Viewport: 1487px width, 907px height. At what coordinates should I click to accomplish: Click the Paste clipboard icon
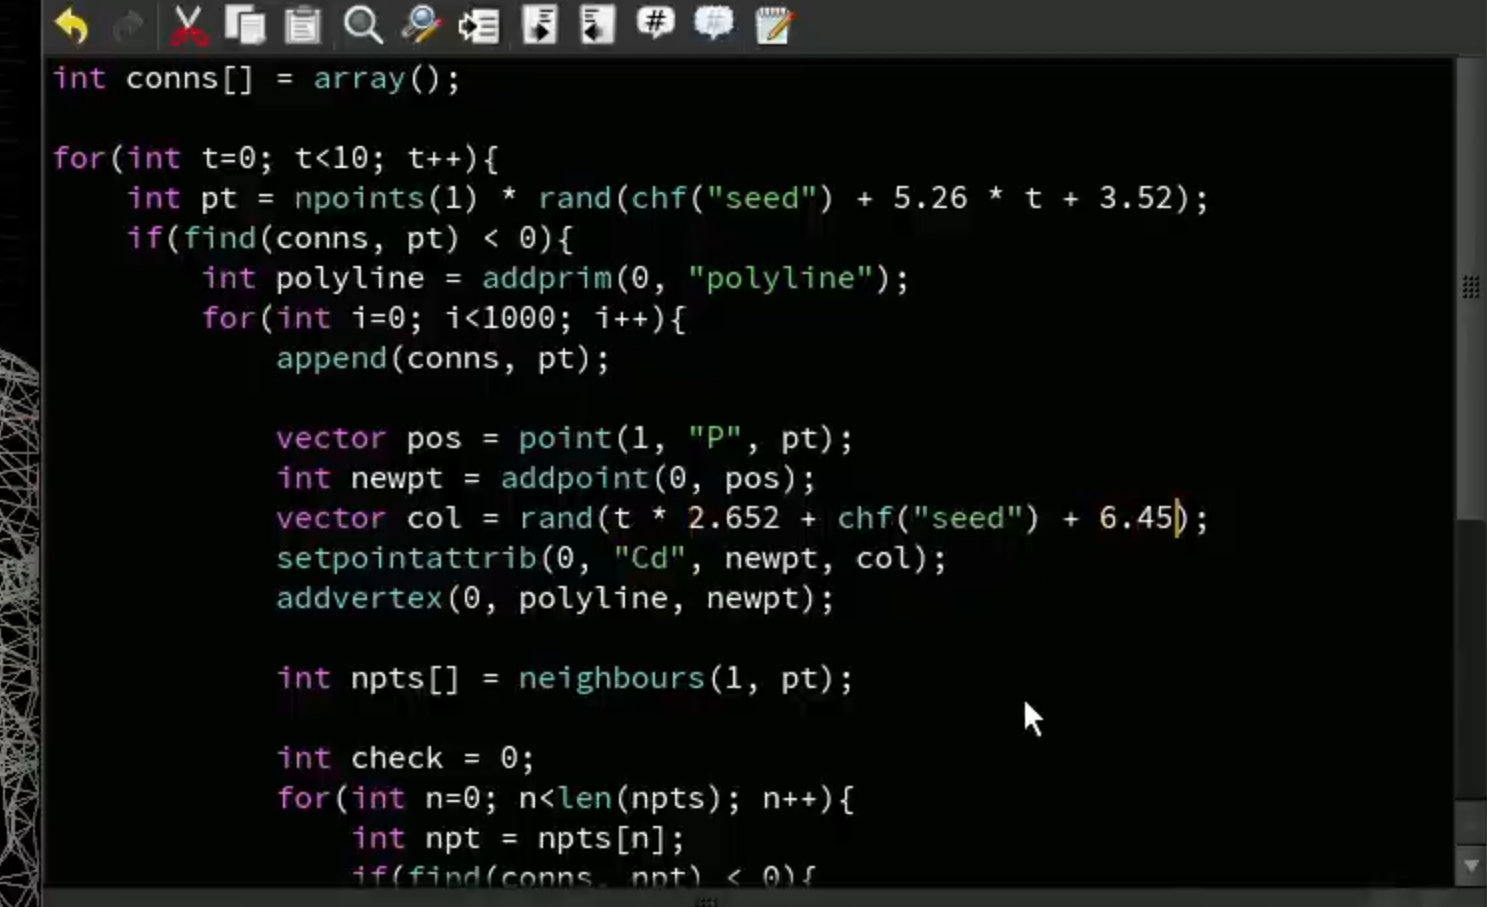302,25
